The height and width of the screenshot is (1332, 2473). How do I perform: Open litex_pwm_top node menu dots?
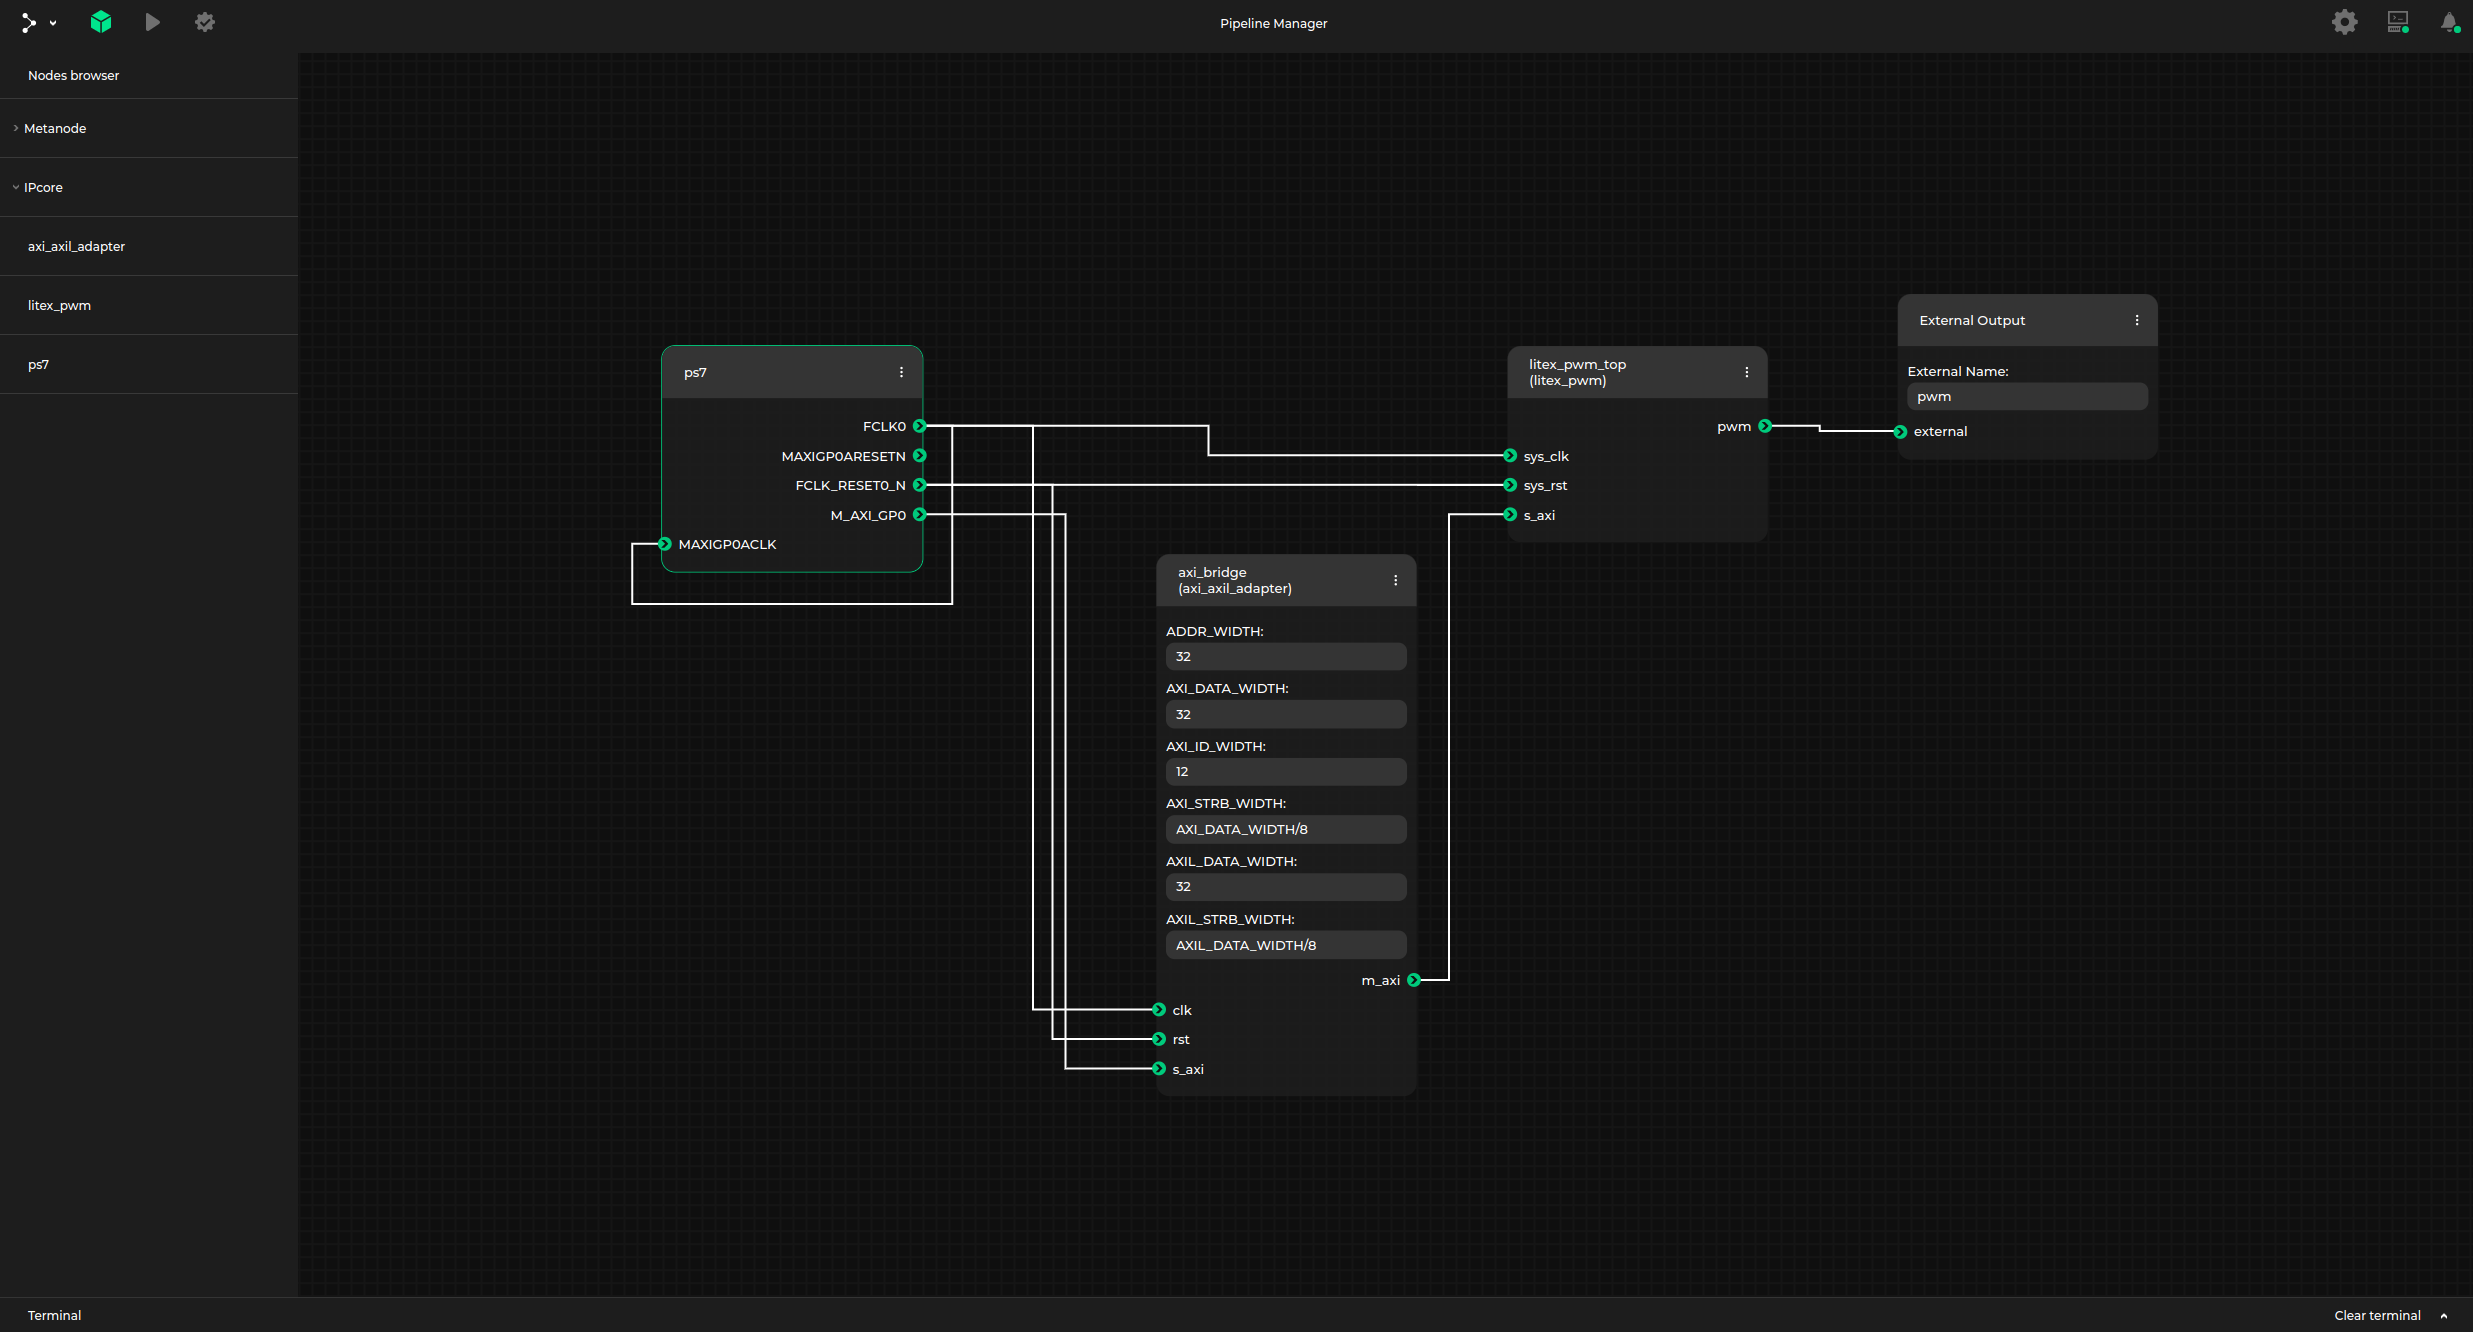tap(1747, 372)
